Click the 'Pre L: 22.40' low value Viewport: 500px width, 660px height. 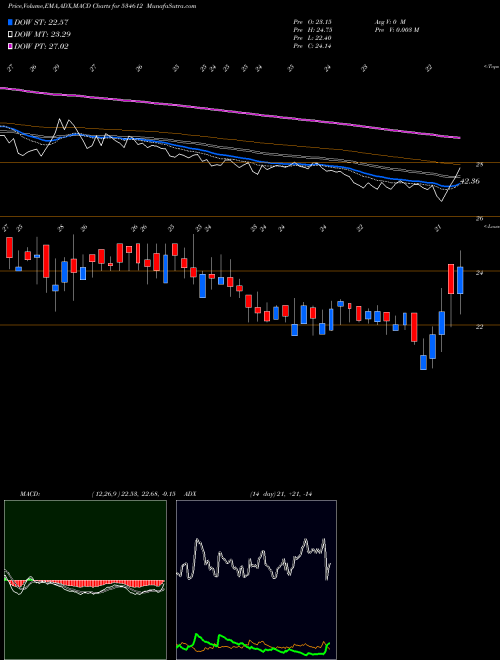point(312,38)
